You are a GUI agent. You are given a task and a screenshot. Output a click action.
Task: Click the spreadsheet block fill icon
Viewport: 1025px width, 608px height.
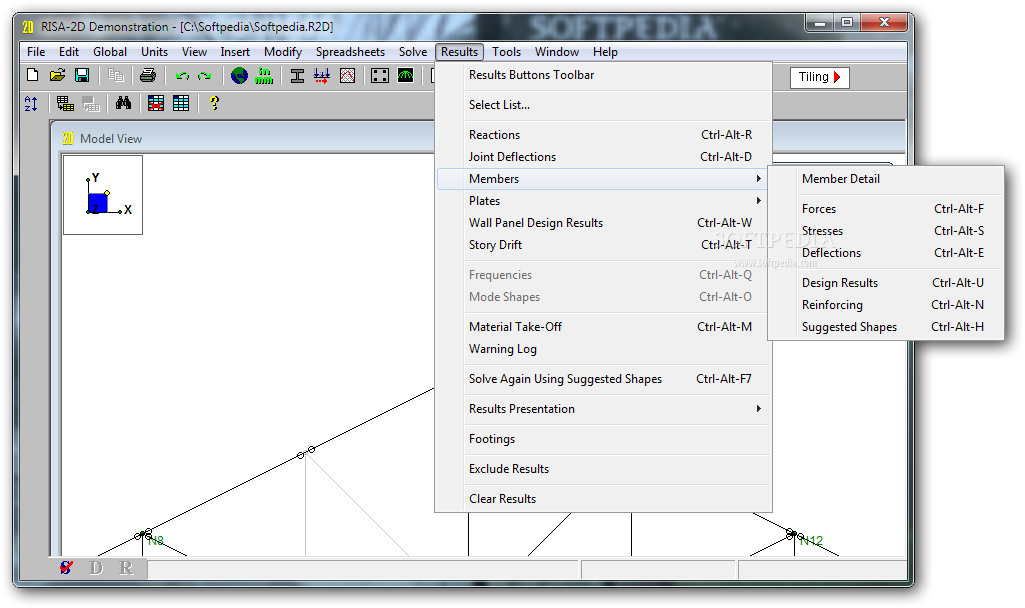tap(65, 103)
